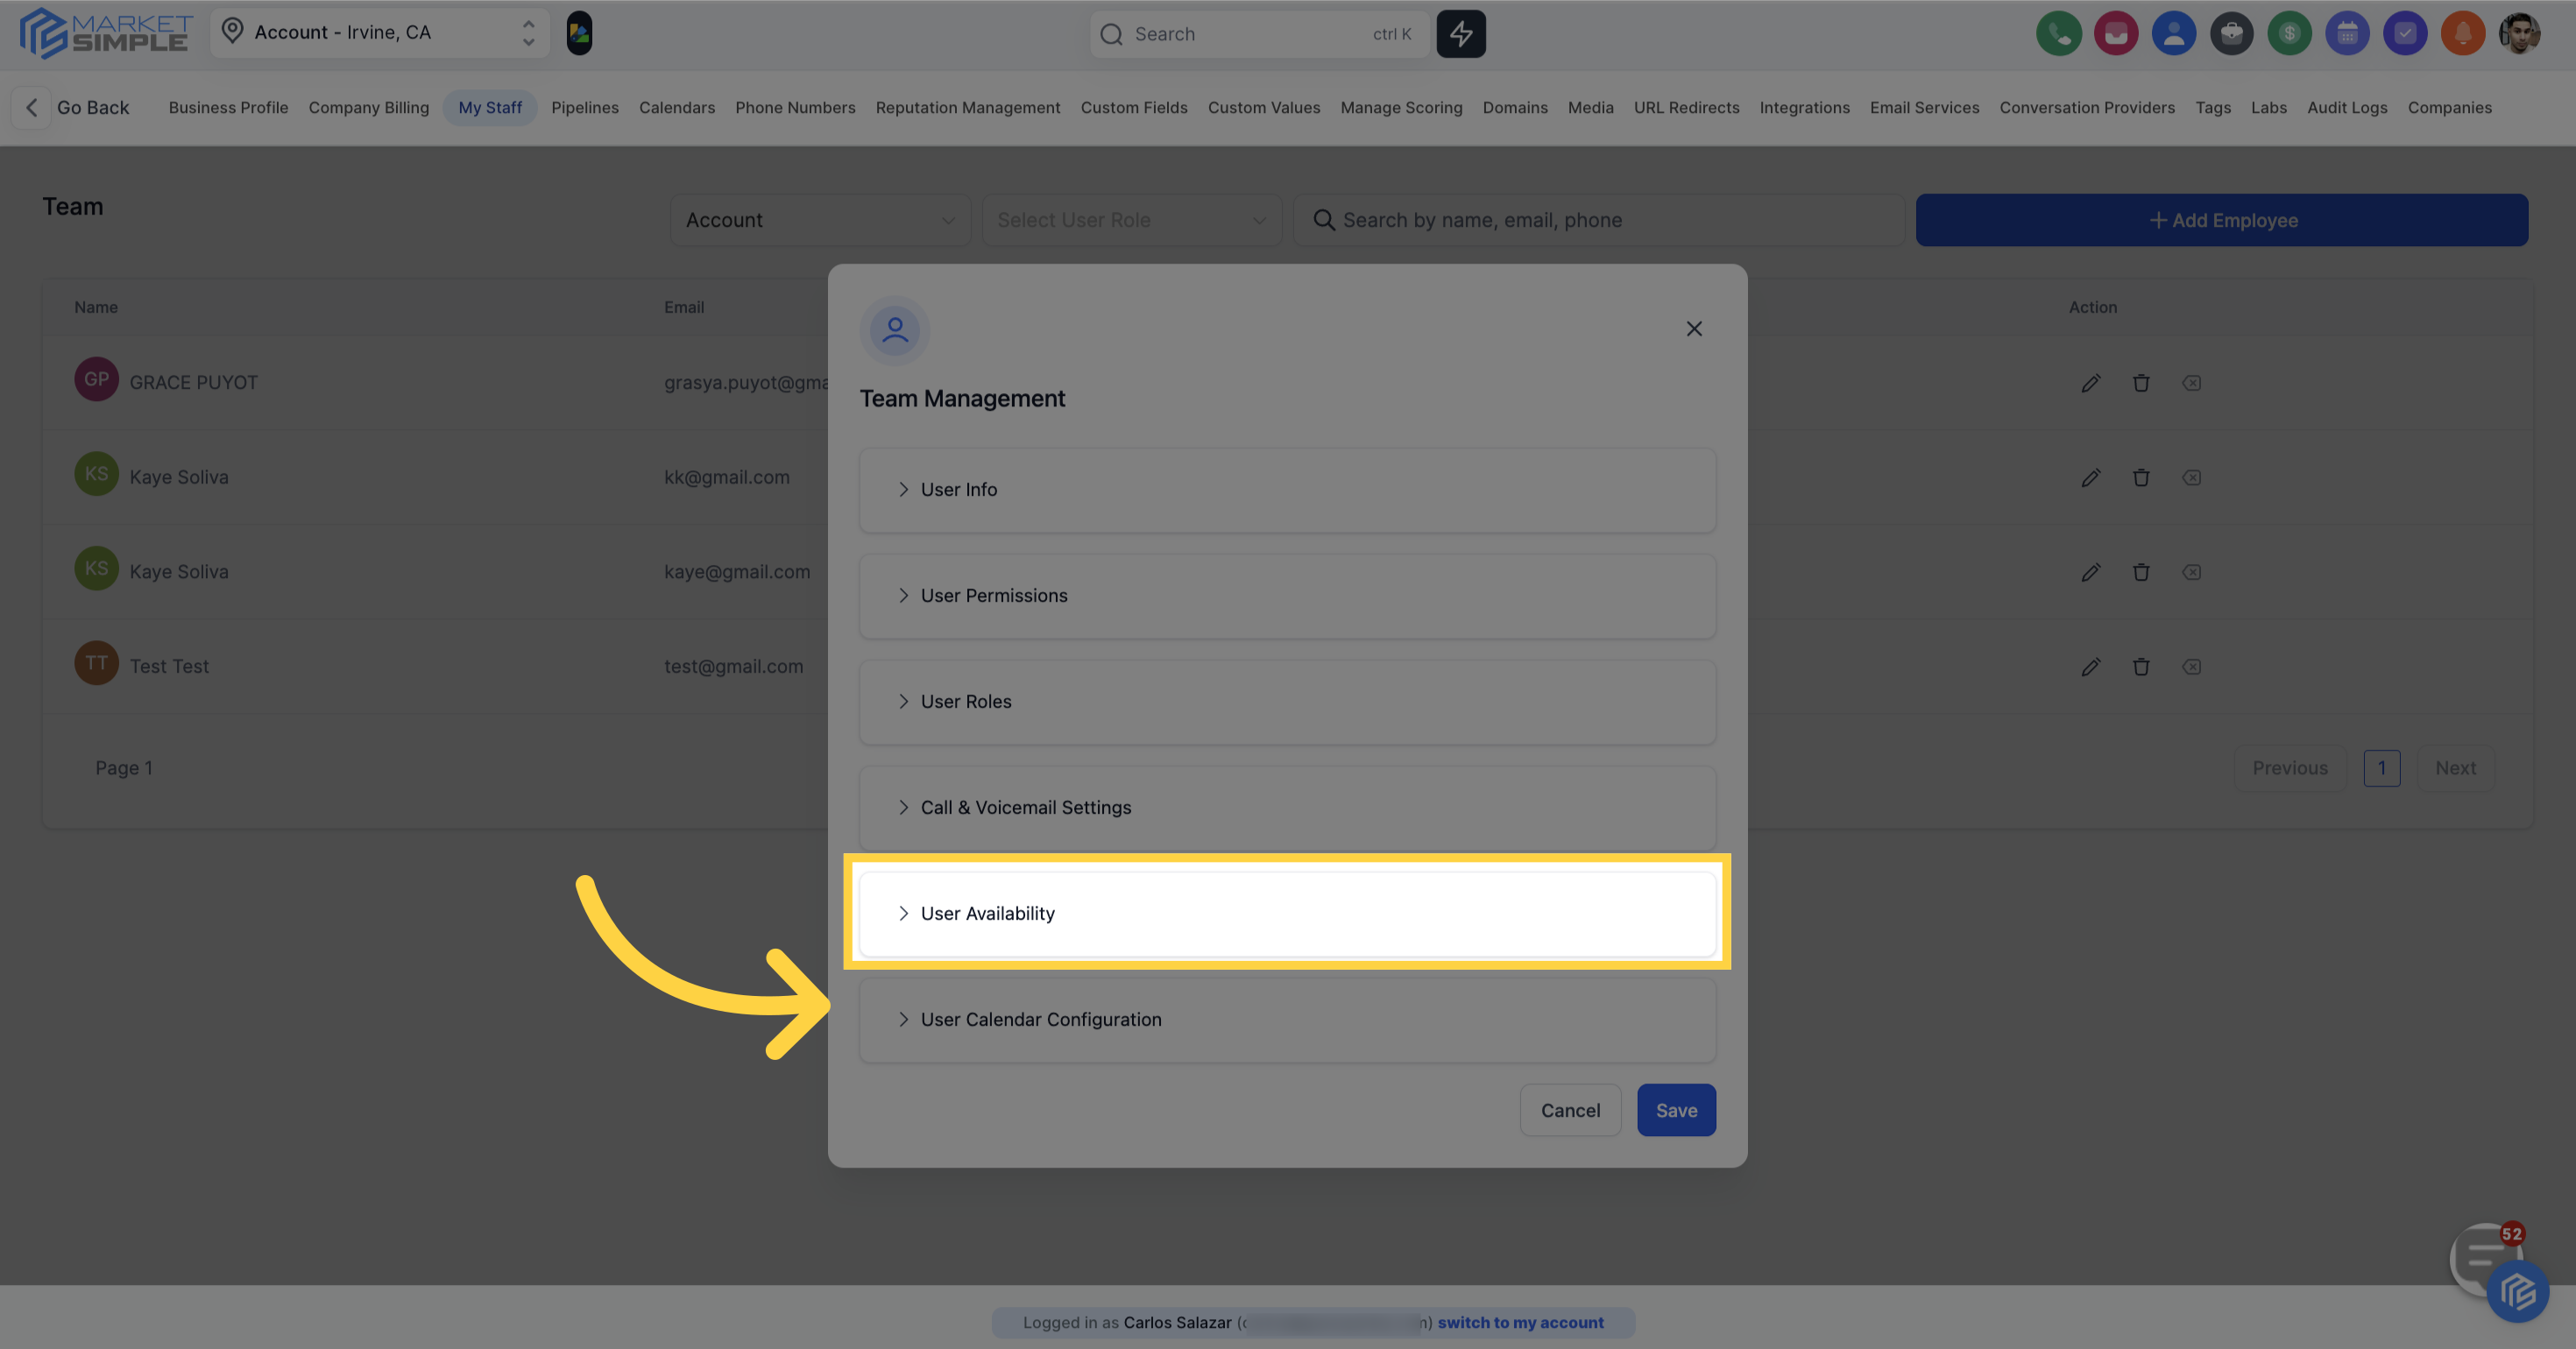Open the Account location switcher dropdown
The width and height of the screenshot is (2576, 1349).
click(x=379, y=33)
